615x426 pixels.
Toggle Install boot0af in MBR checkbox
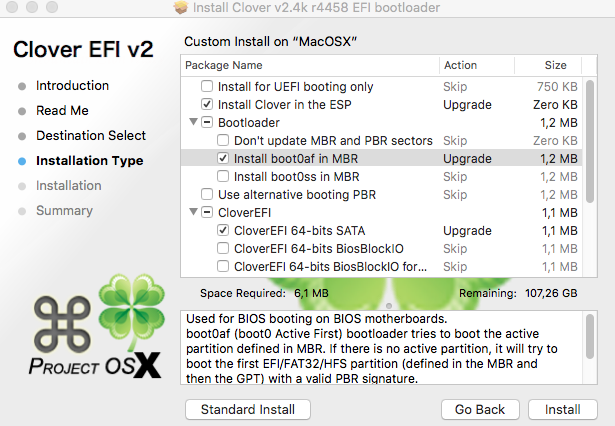click(x=223, y=158)
